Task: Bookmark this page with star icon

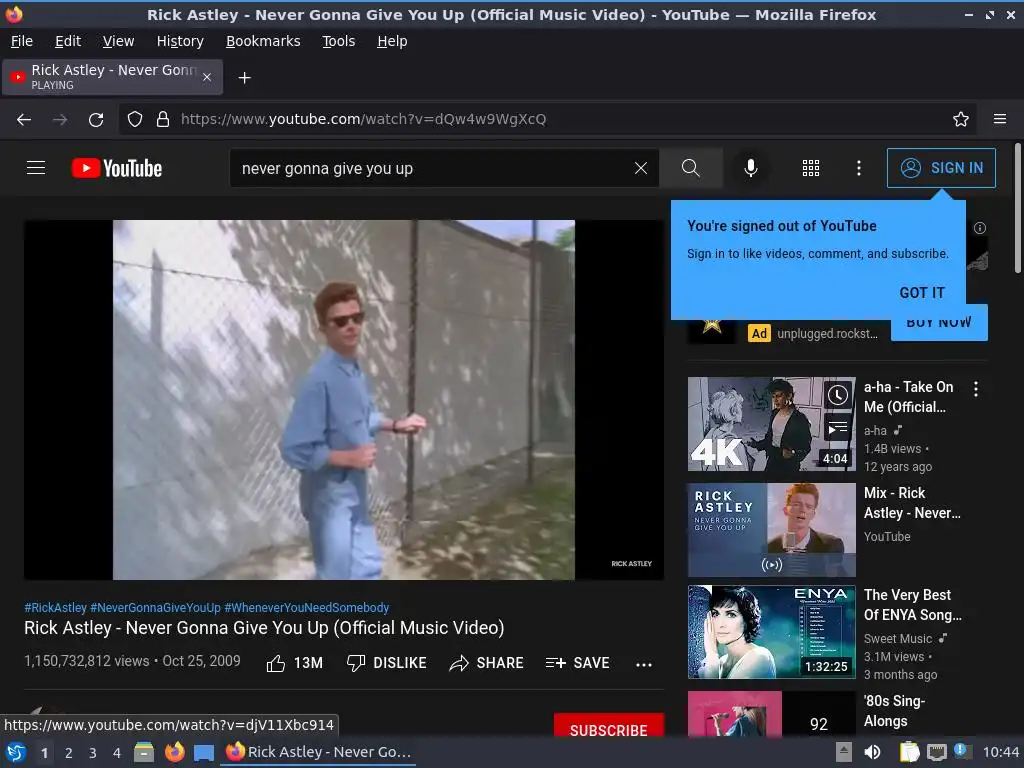Action: tap(961, 119)
